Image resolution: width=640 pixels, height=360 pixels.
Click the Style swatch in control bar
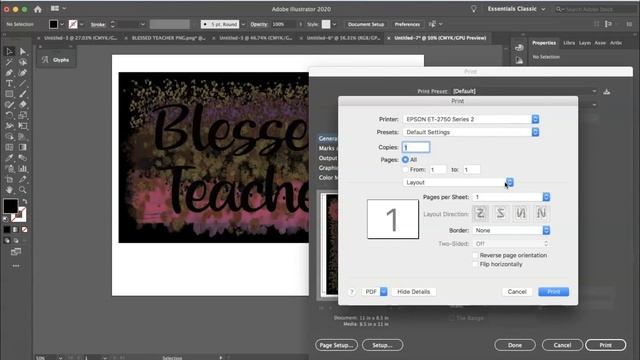(x=326, y=24)
